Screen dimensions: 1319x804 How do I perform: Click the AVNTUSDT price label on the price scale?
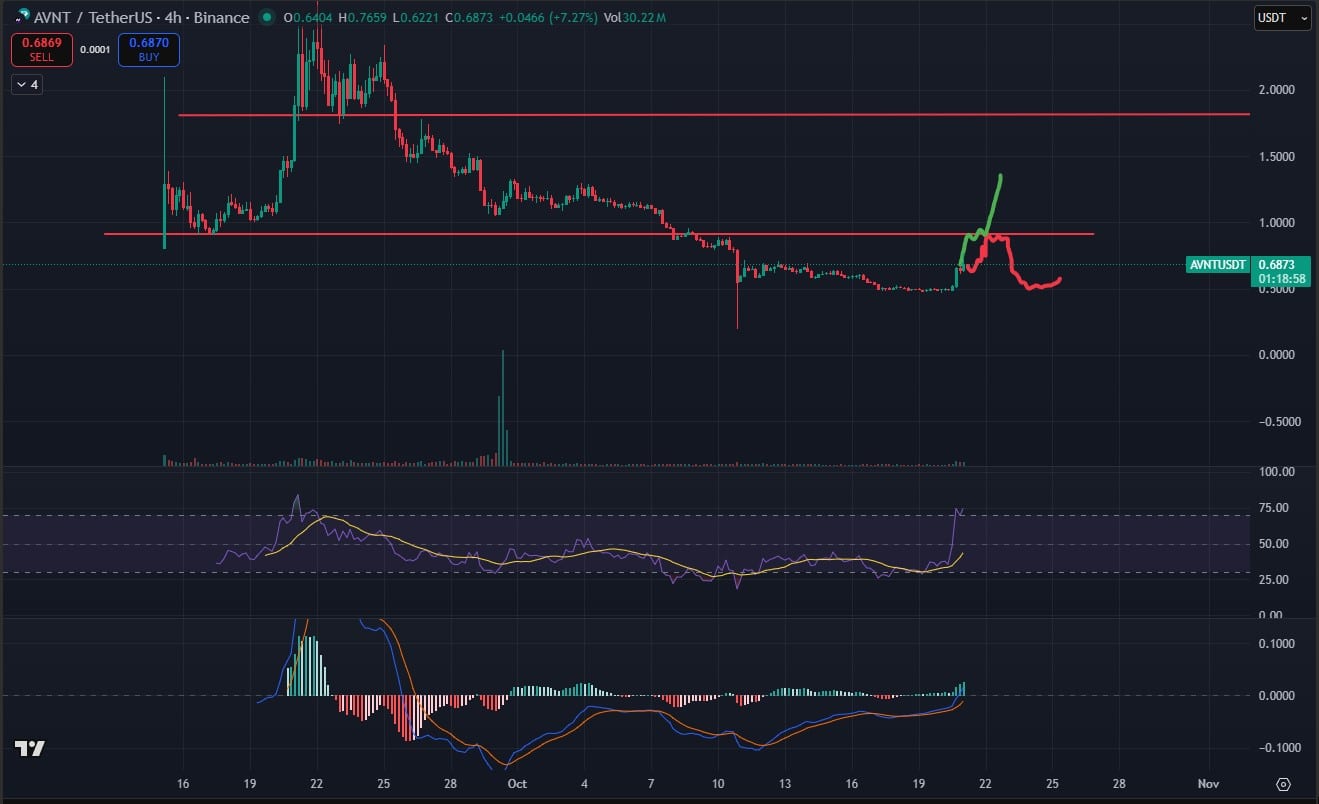(x=1216, y=265)
